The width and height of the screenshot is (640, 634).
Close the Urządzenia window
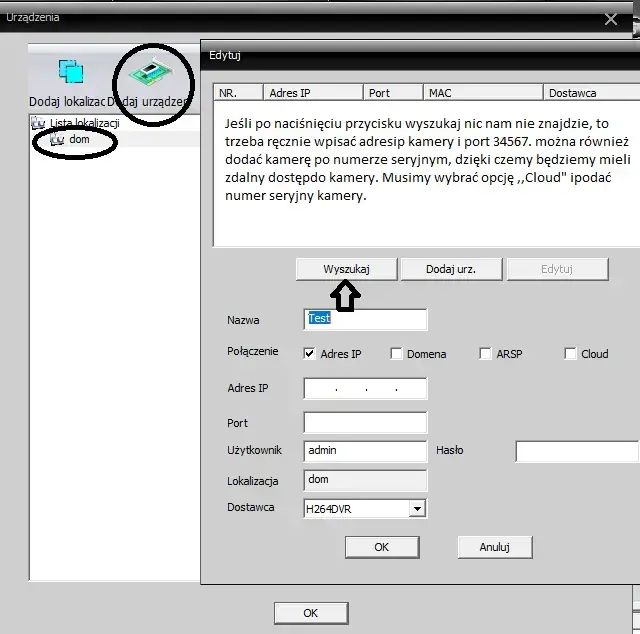click(x=611, y=19)
